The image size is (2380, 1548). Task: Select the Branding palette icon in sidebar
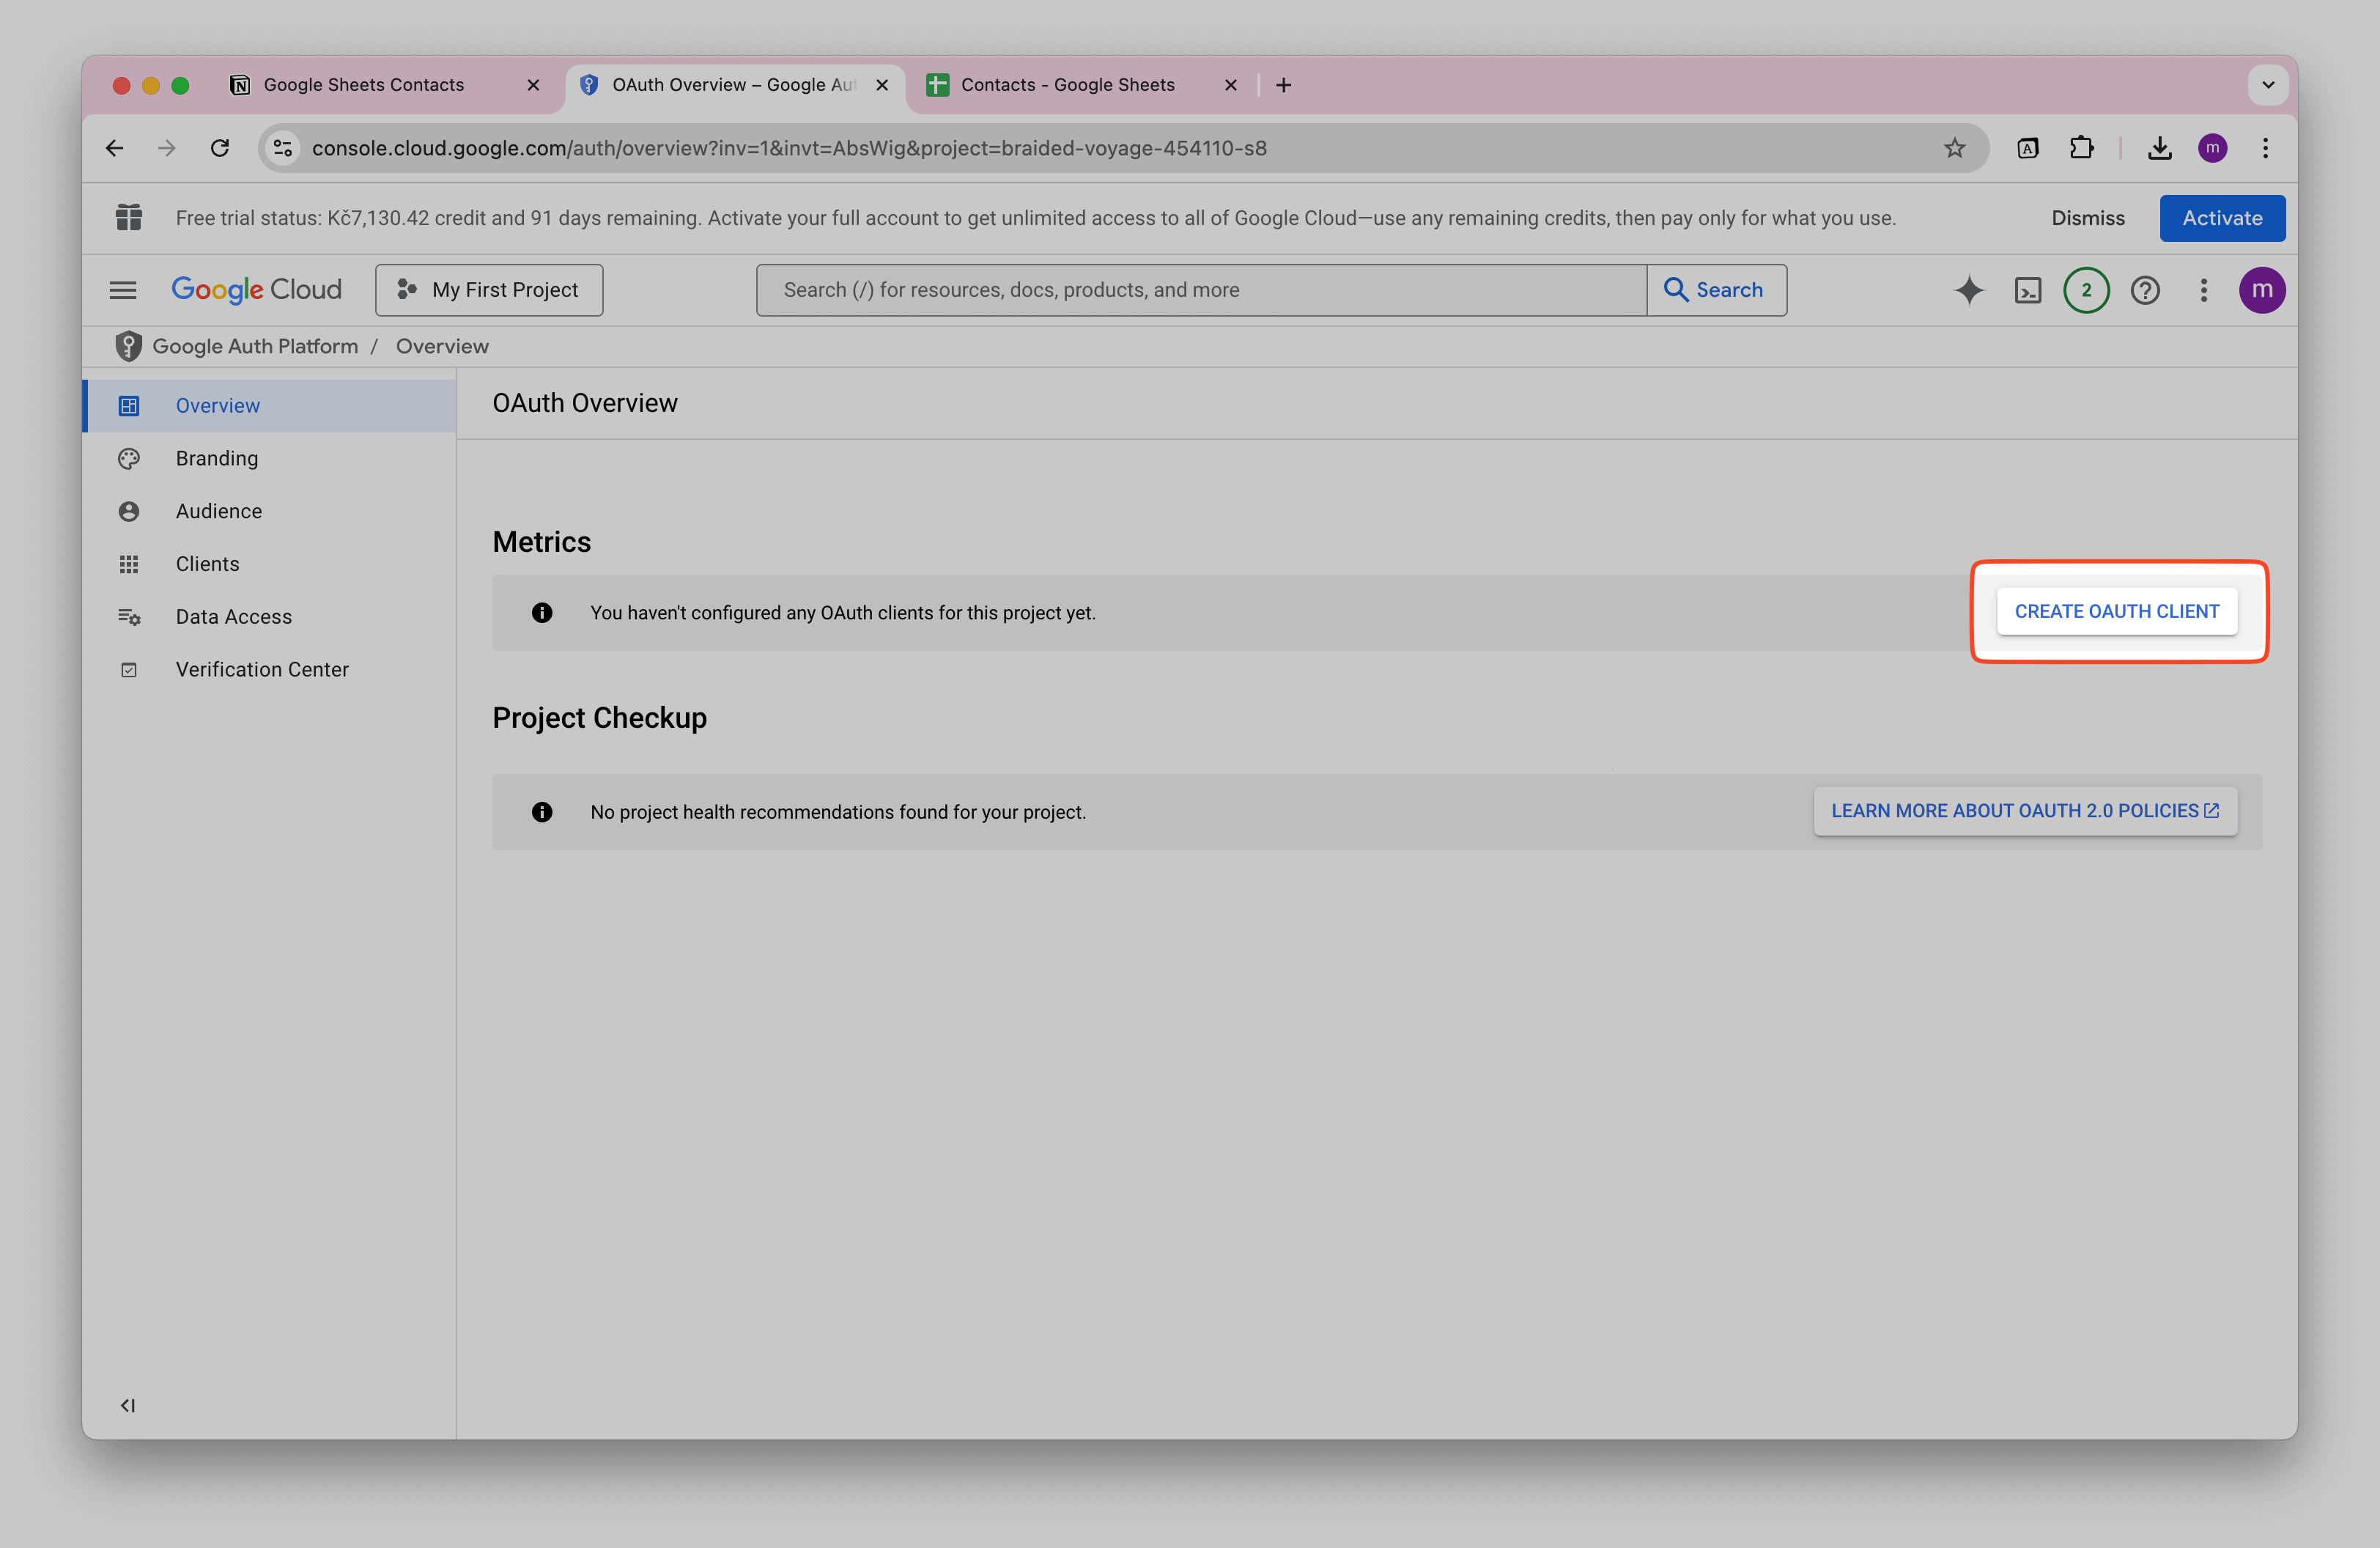pyautogui.click(x=129, y=458)
